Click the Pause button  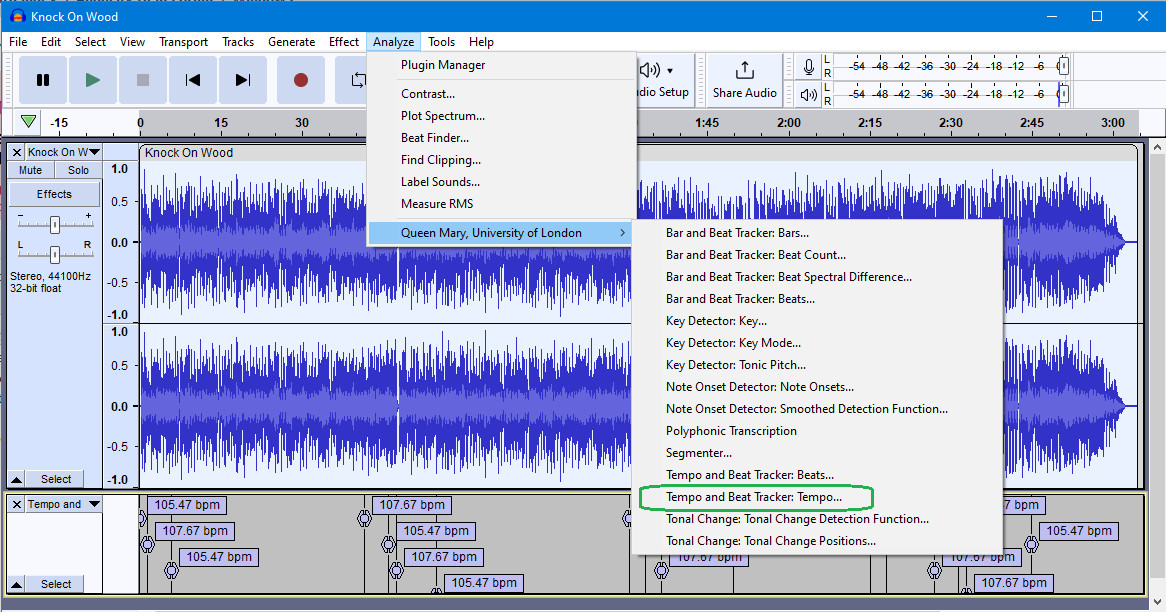click(x=41, y=80)
